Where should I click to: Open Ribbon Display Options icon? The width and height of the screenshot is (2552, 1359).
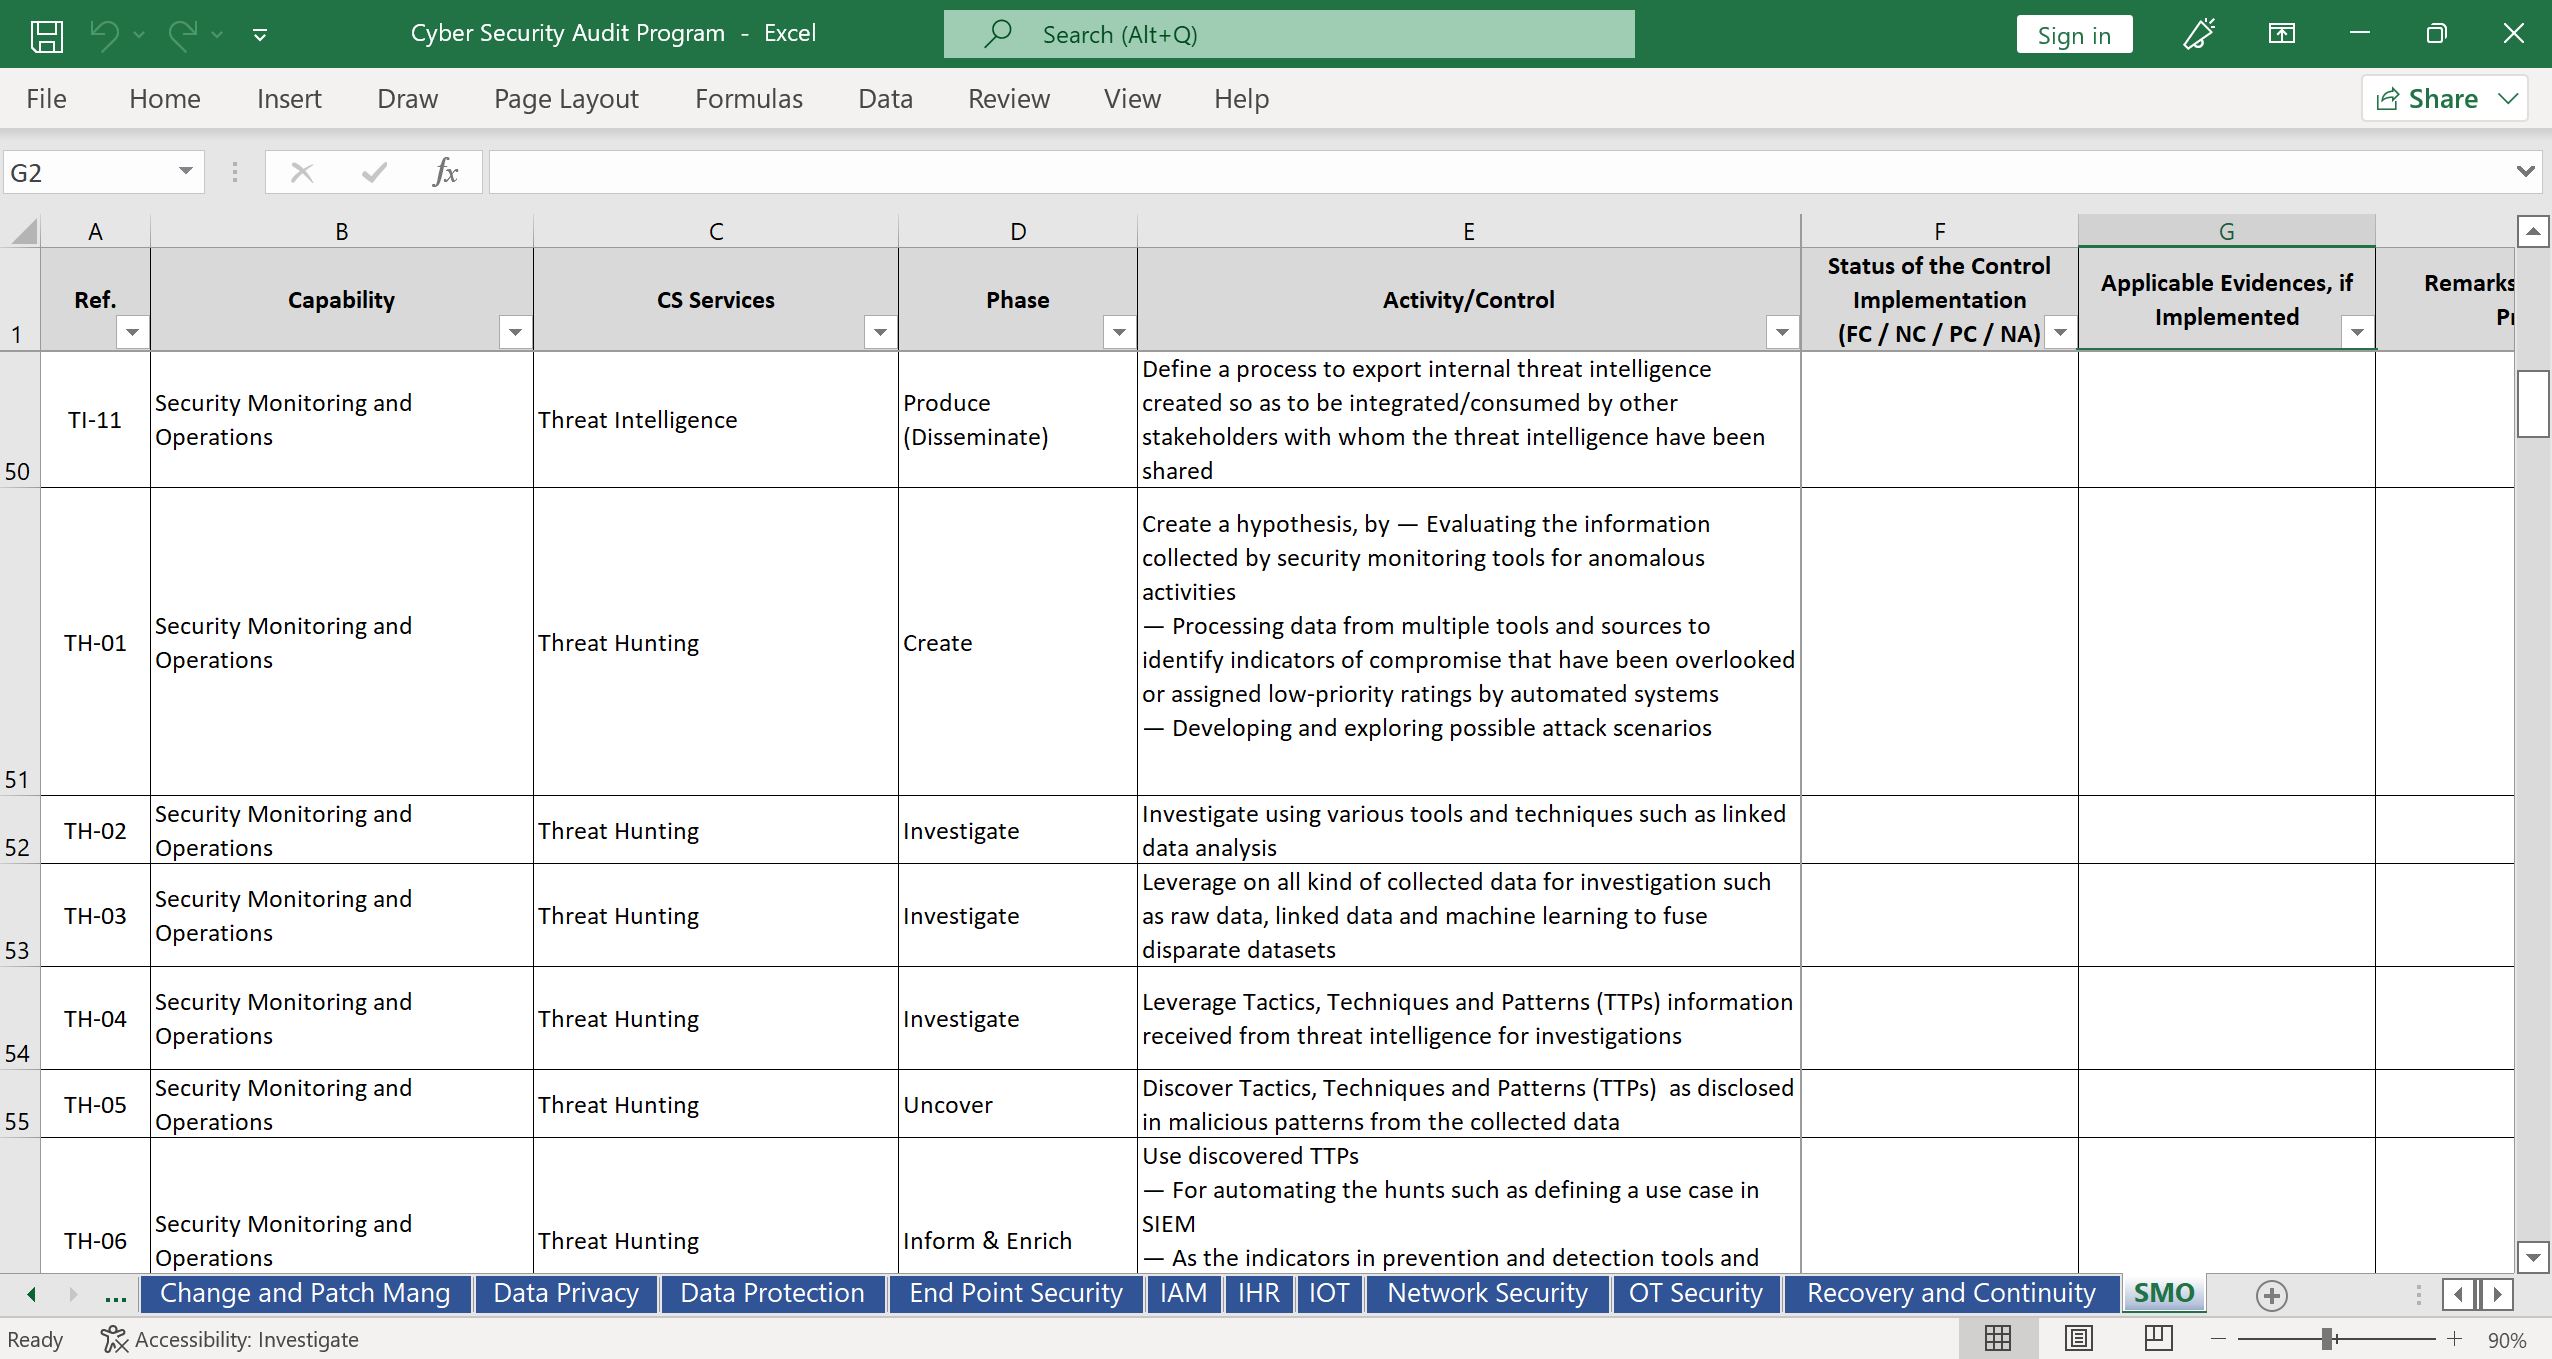[x=2281, y=35]
